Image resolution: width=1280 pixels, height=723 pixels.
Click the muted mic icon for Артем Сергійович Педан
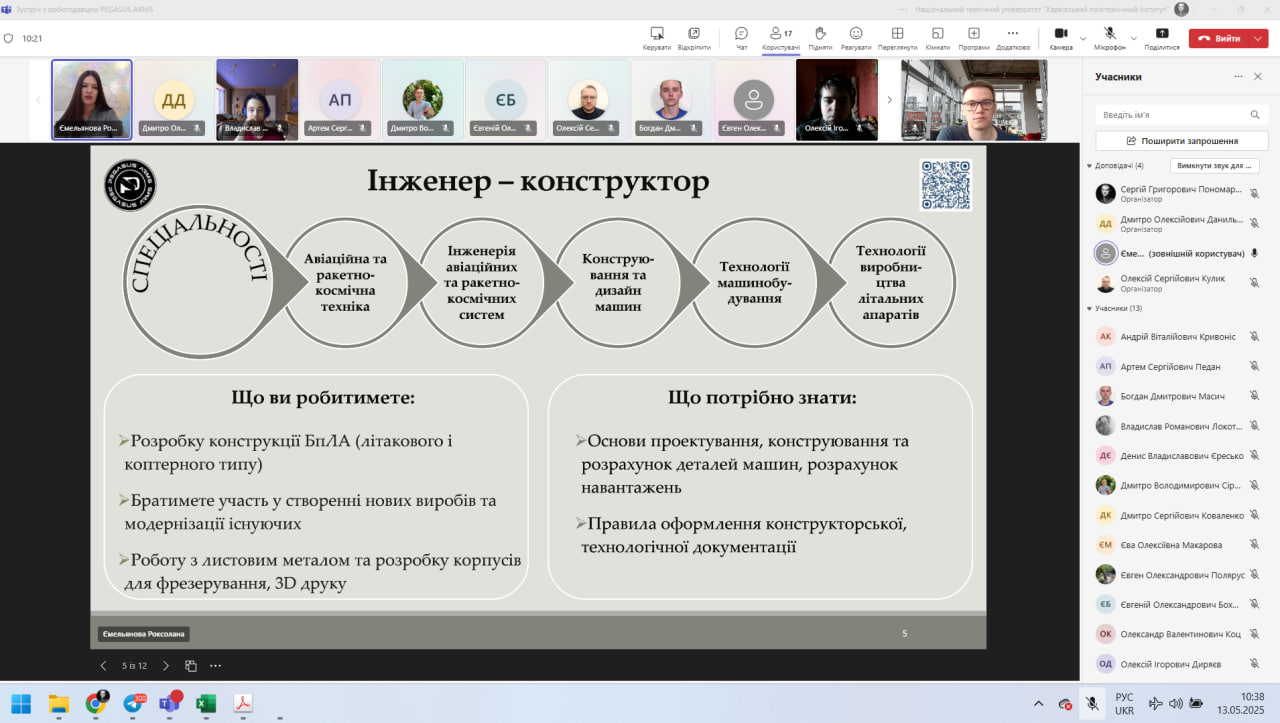coord(1254,366)
